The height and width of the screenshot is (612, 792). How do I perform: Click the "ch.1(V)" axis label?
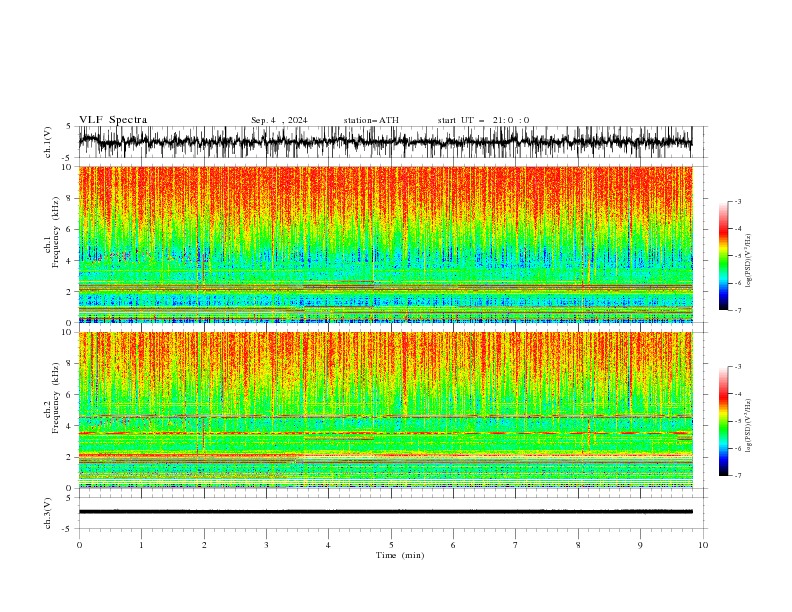[x=48, y=142]
